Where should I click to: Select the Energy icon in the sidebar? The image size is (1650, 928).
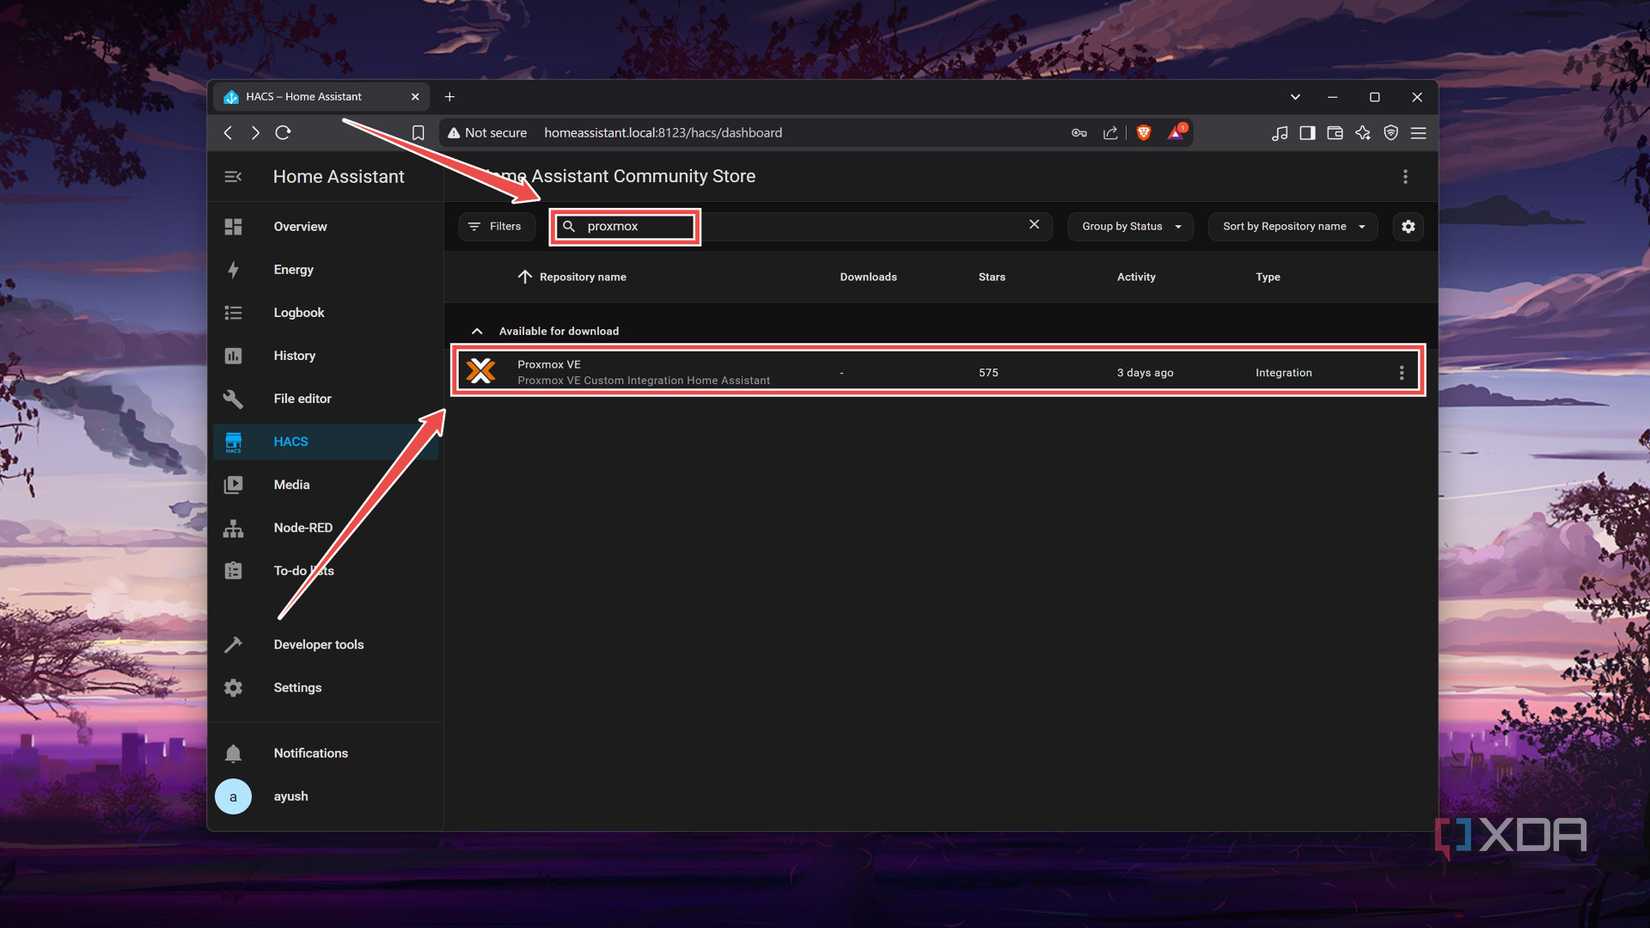233,269
